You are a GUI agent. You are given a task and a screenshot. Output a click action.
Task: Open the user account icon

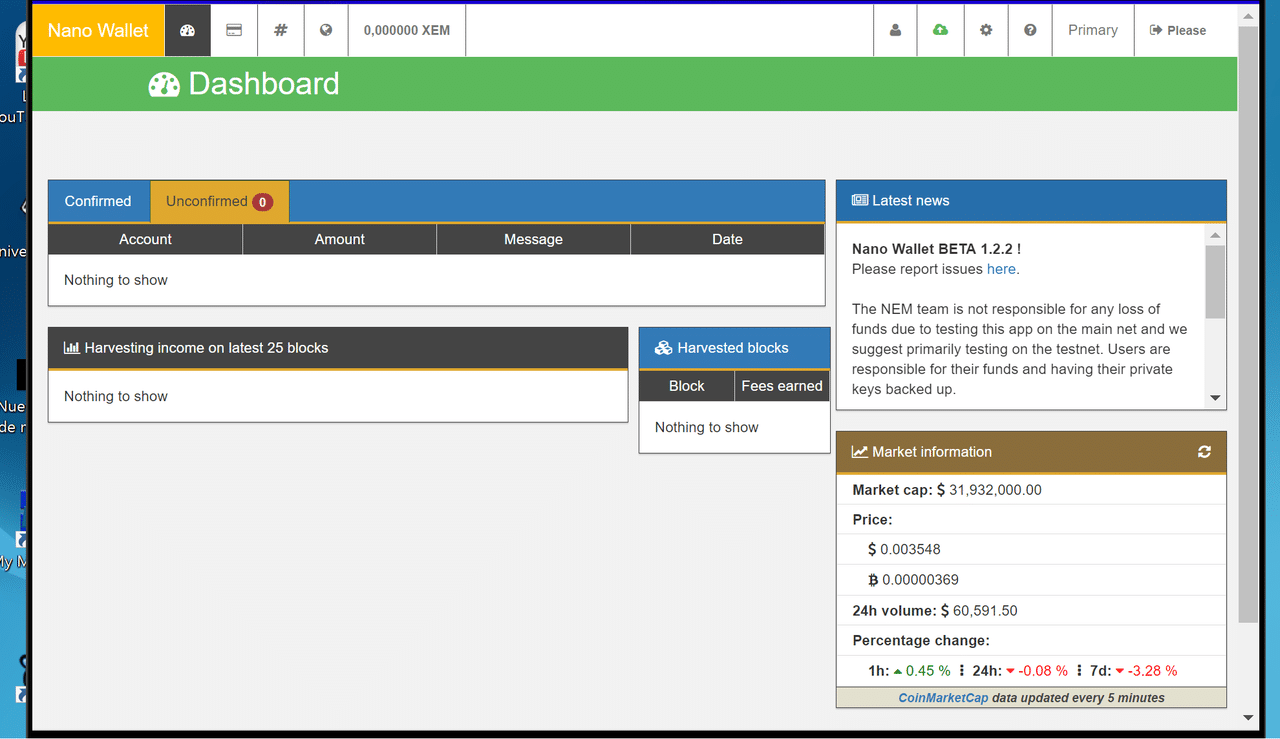pos(895,30)
